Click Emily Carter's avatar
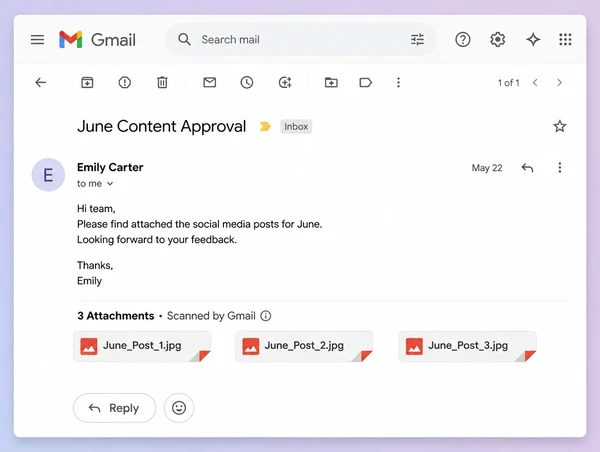 pyautogui.click(x=48, y=175)
